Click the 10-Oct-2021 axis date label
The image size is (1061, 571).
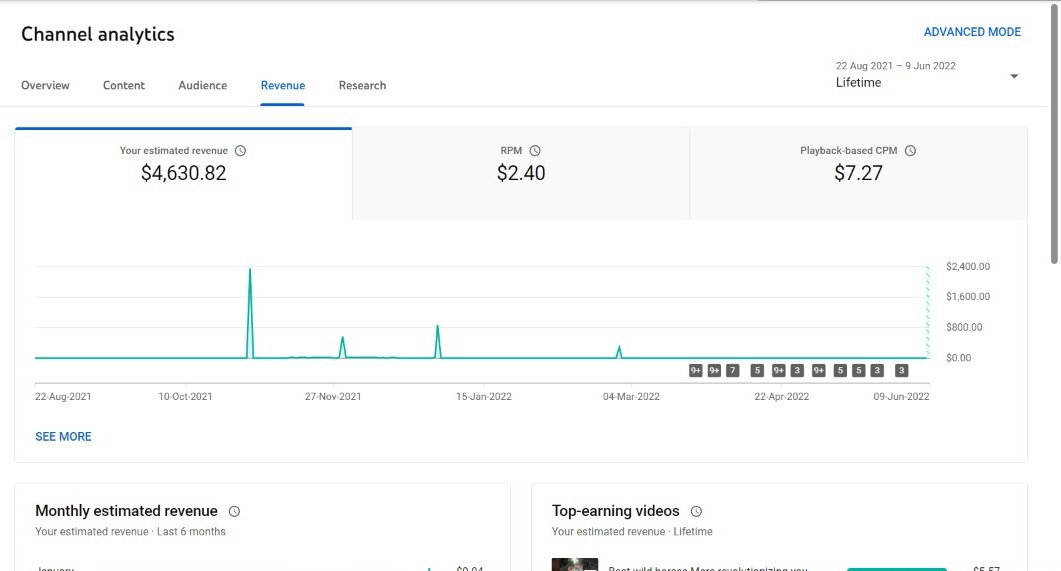tap(185, 396)
